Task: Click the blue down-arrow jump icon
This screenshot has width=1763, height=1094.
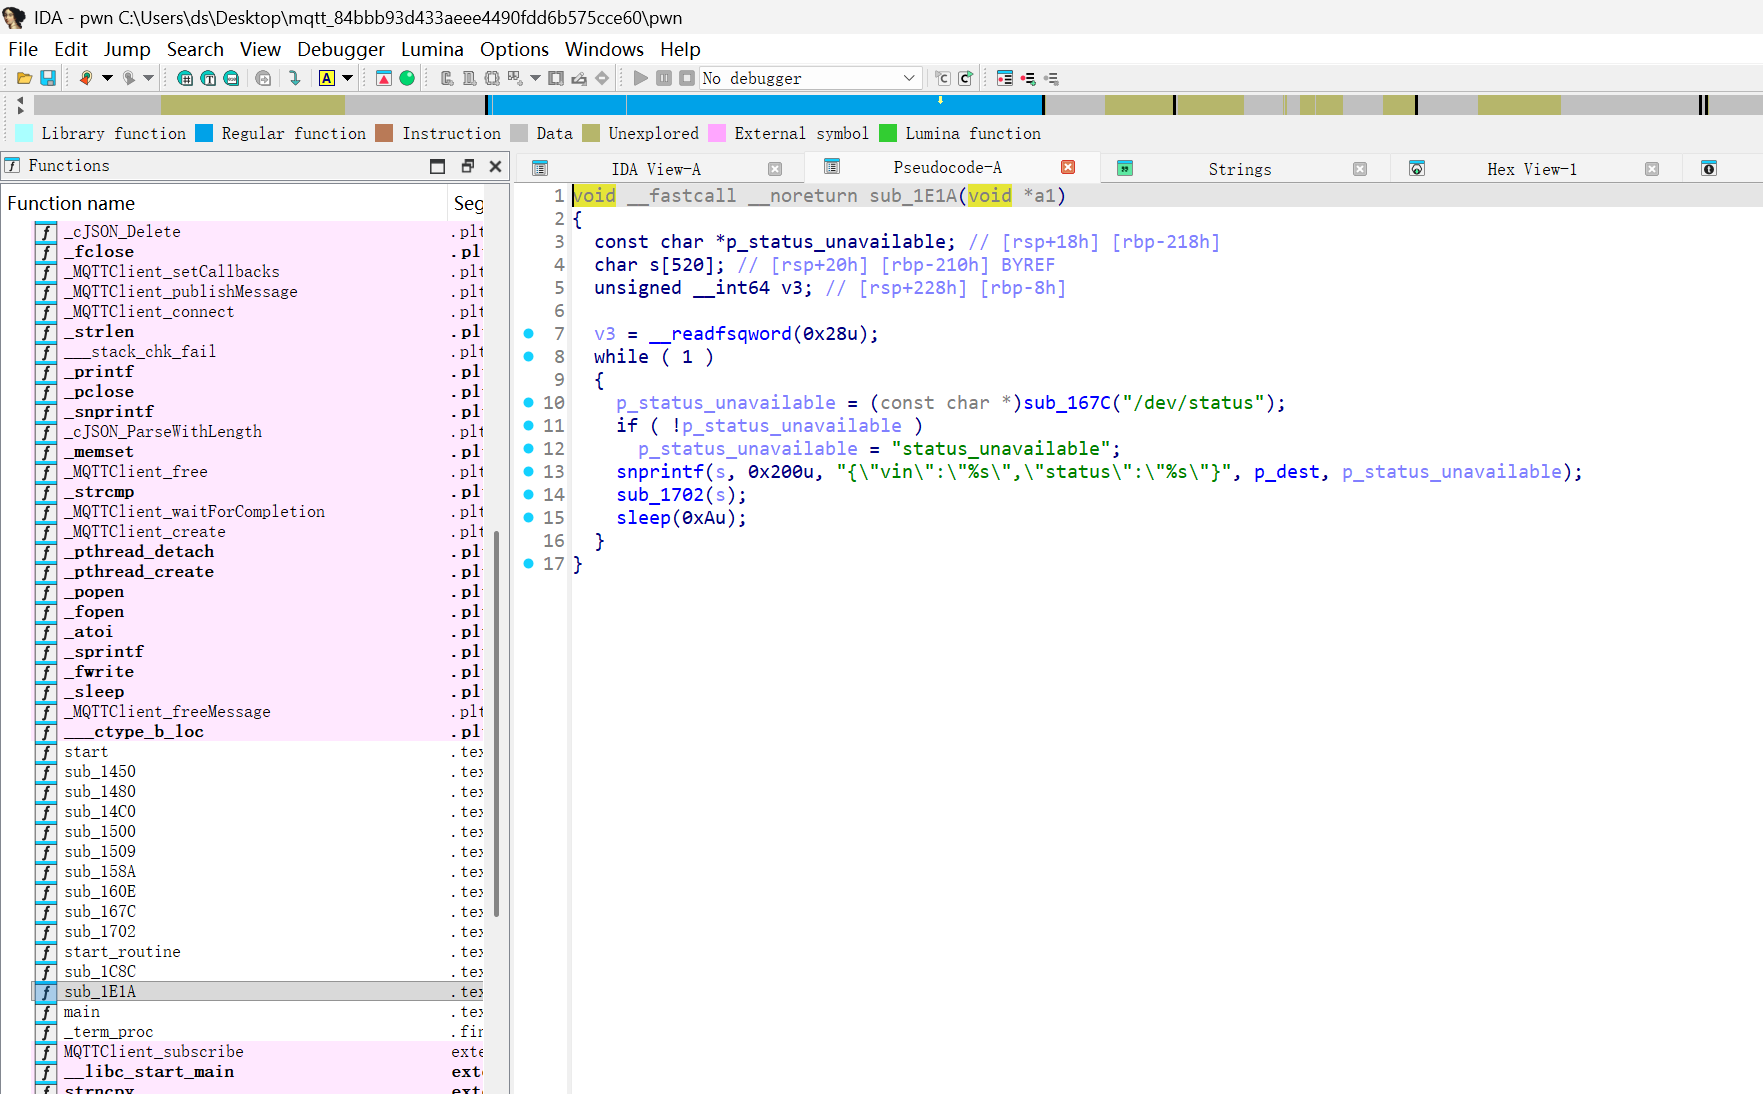Action: [294, 78]
